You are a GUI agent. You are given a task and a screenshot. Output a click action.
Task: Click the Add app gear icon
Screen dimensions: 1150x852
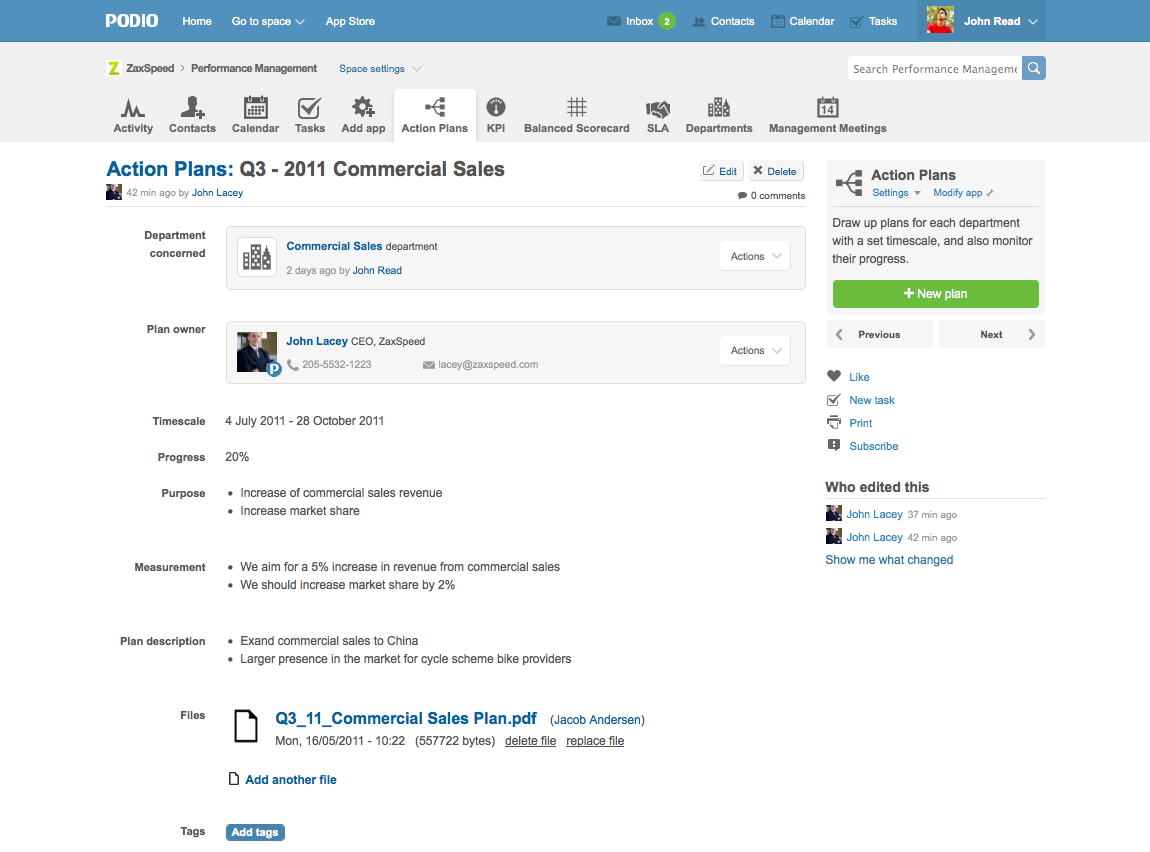[x=363, y=108]
